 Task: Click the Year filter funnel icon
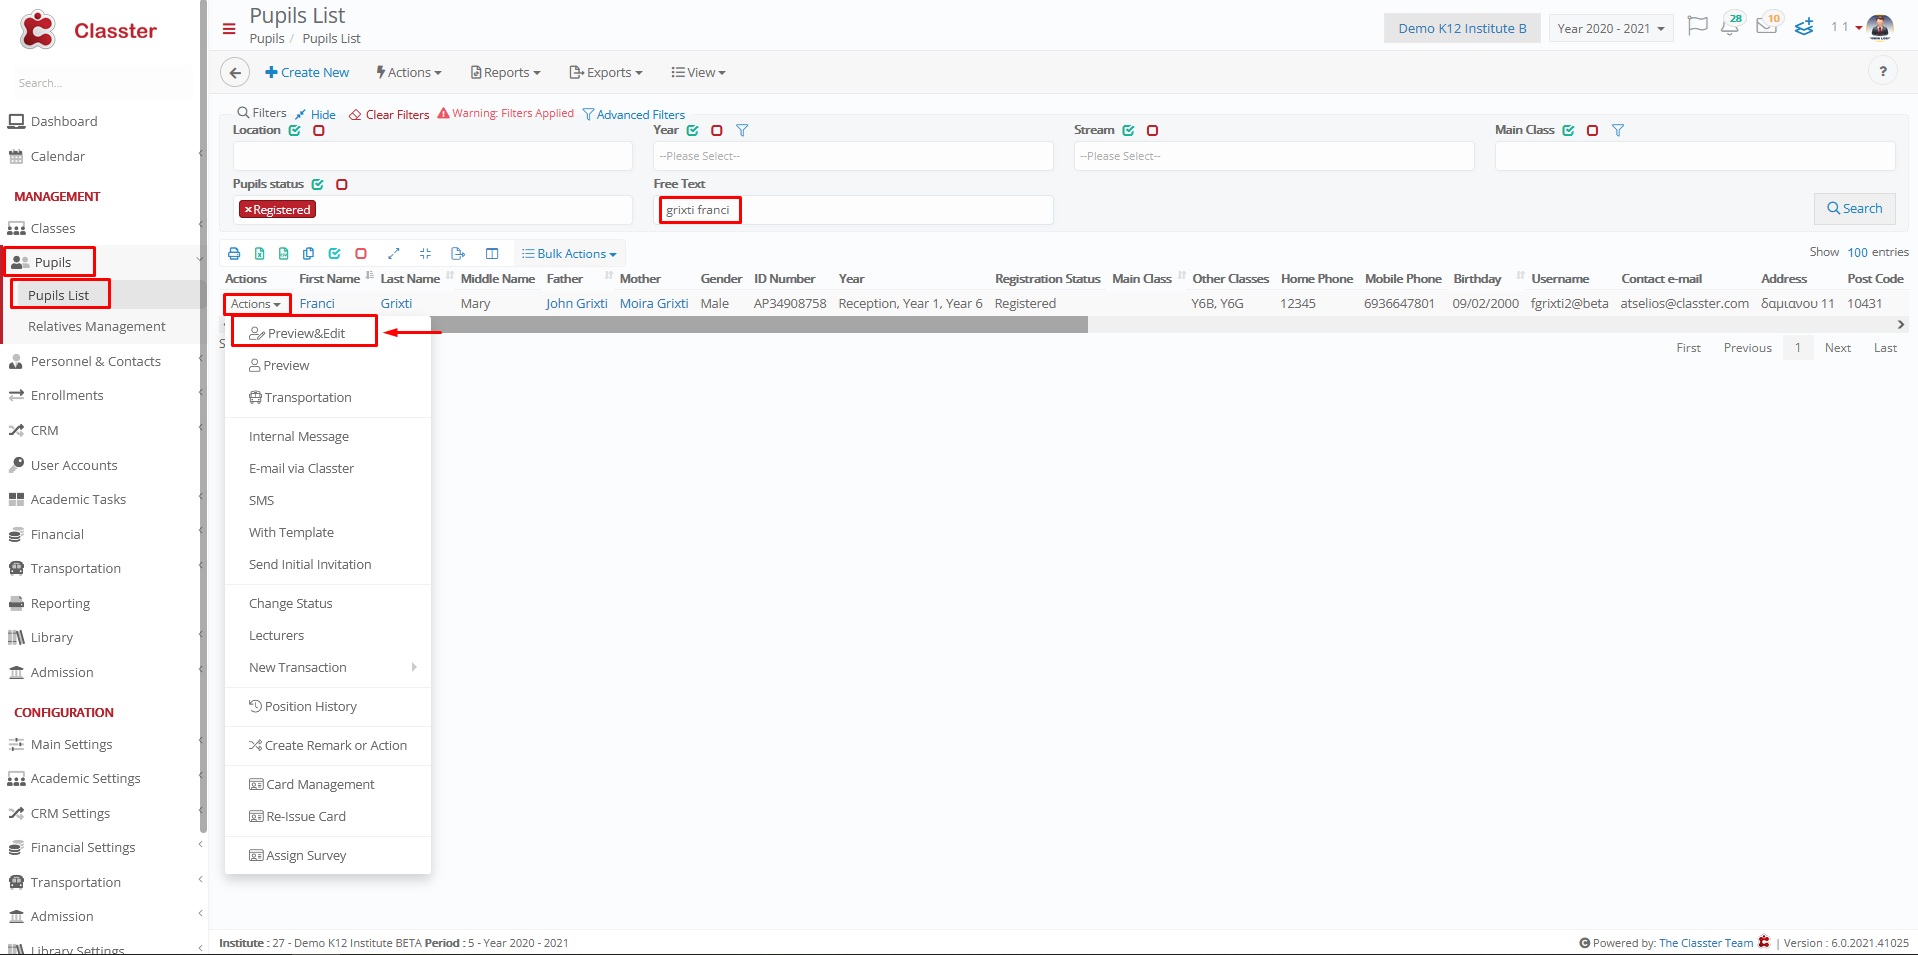click(742, 130)
